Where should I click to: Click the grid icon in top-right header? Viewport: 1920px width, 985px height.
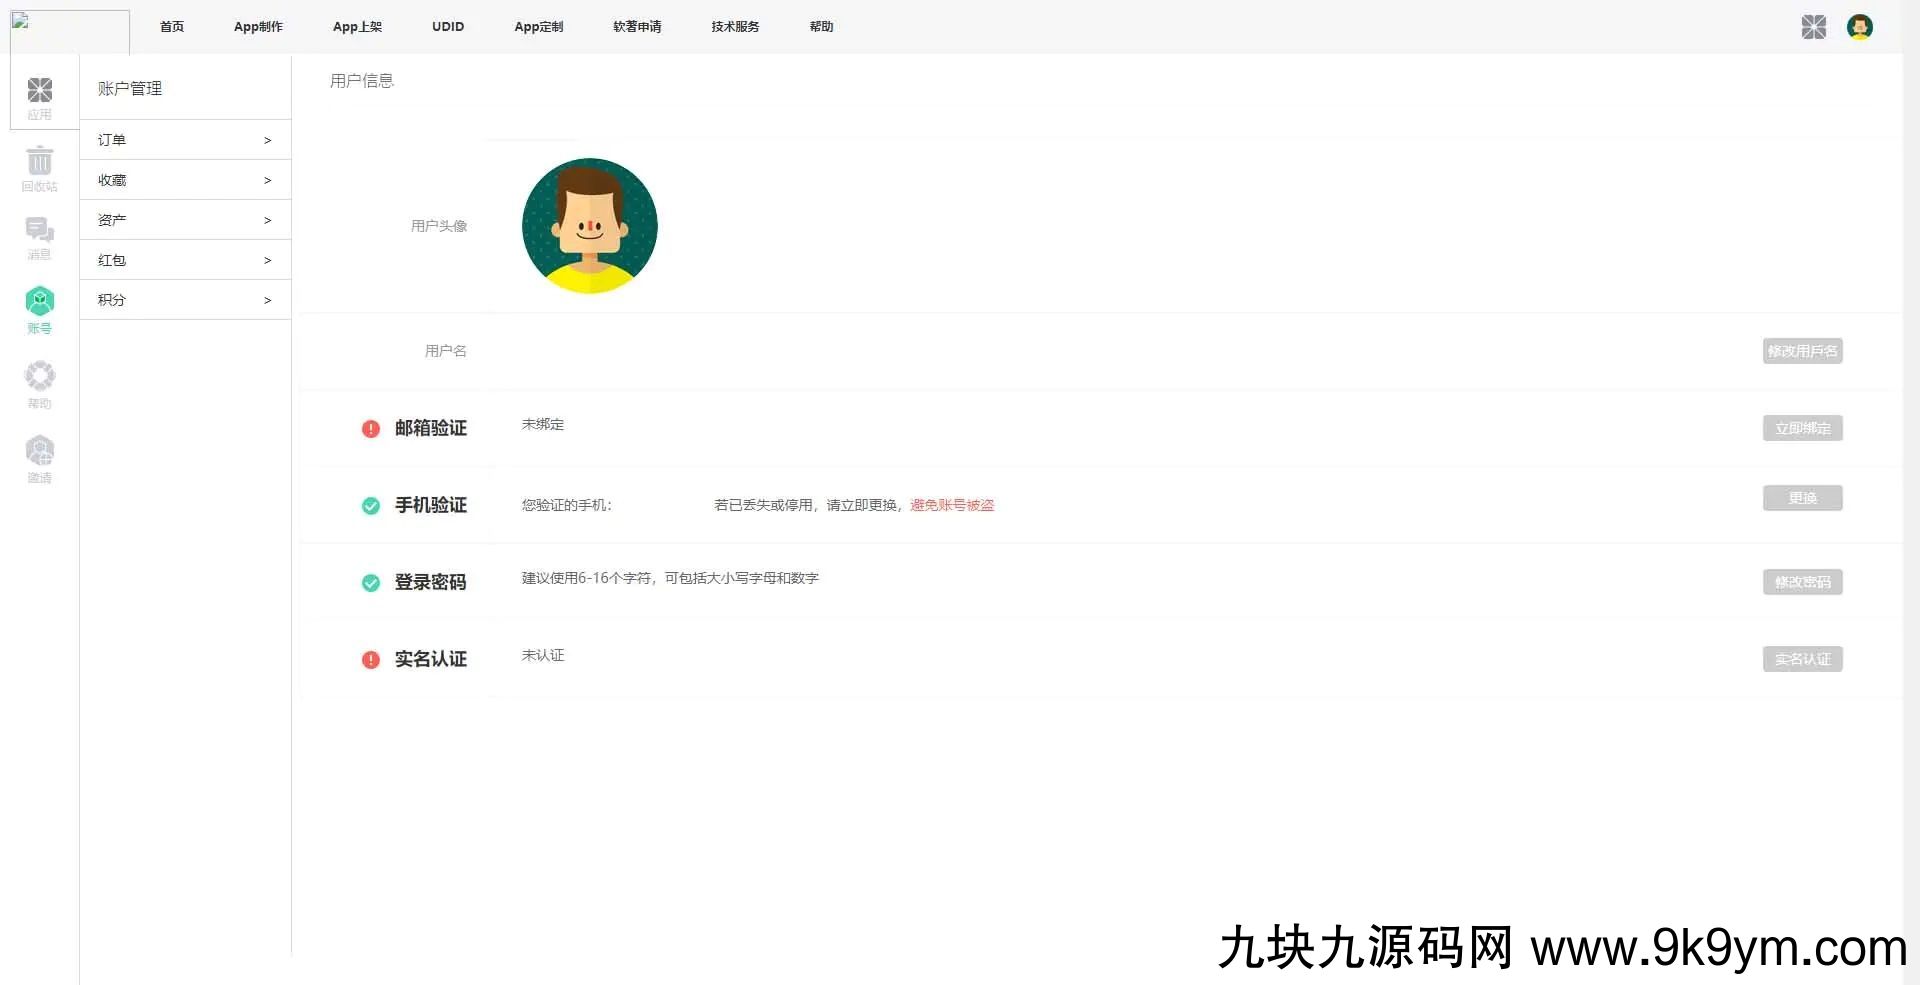tap(1813, 27)
